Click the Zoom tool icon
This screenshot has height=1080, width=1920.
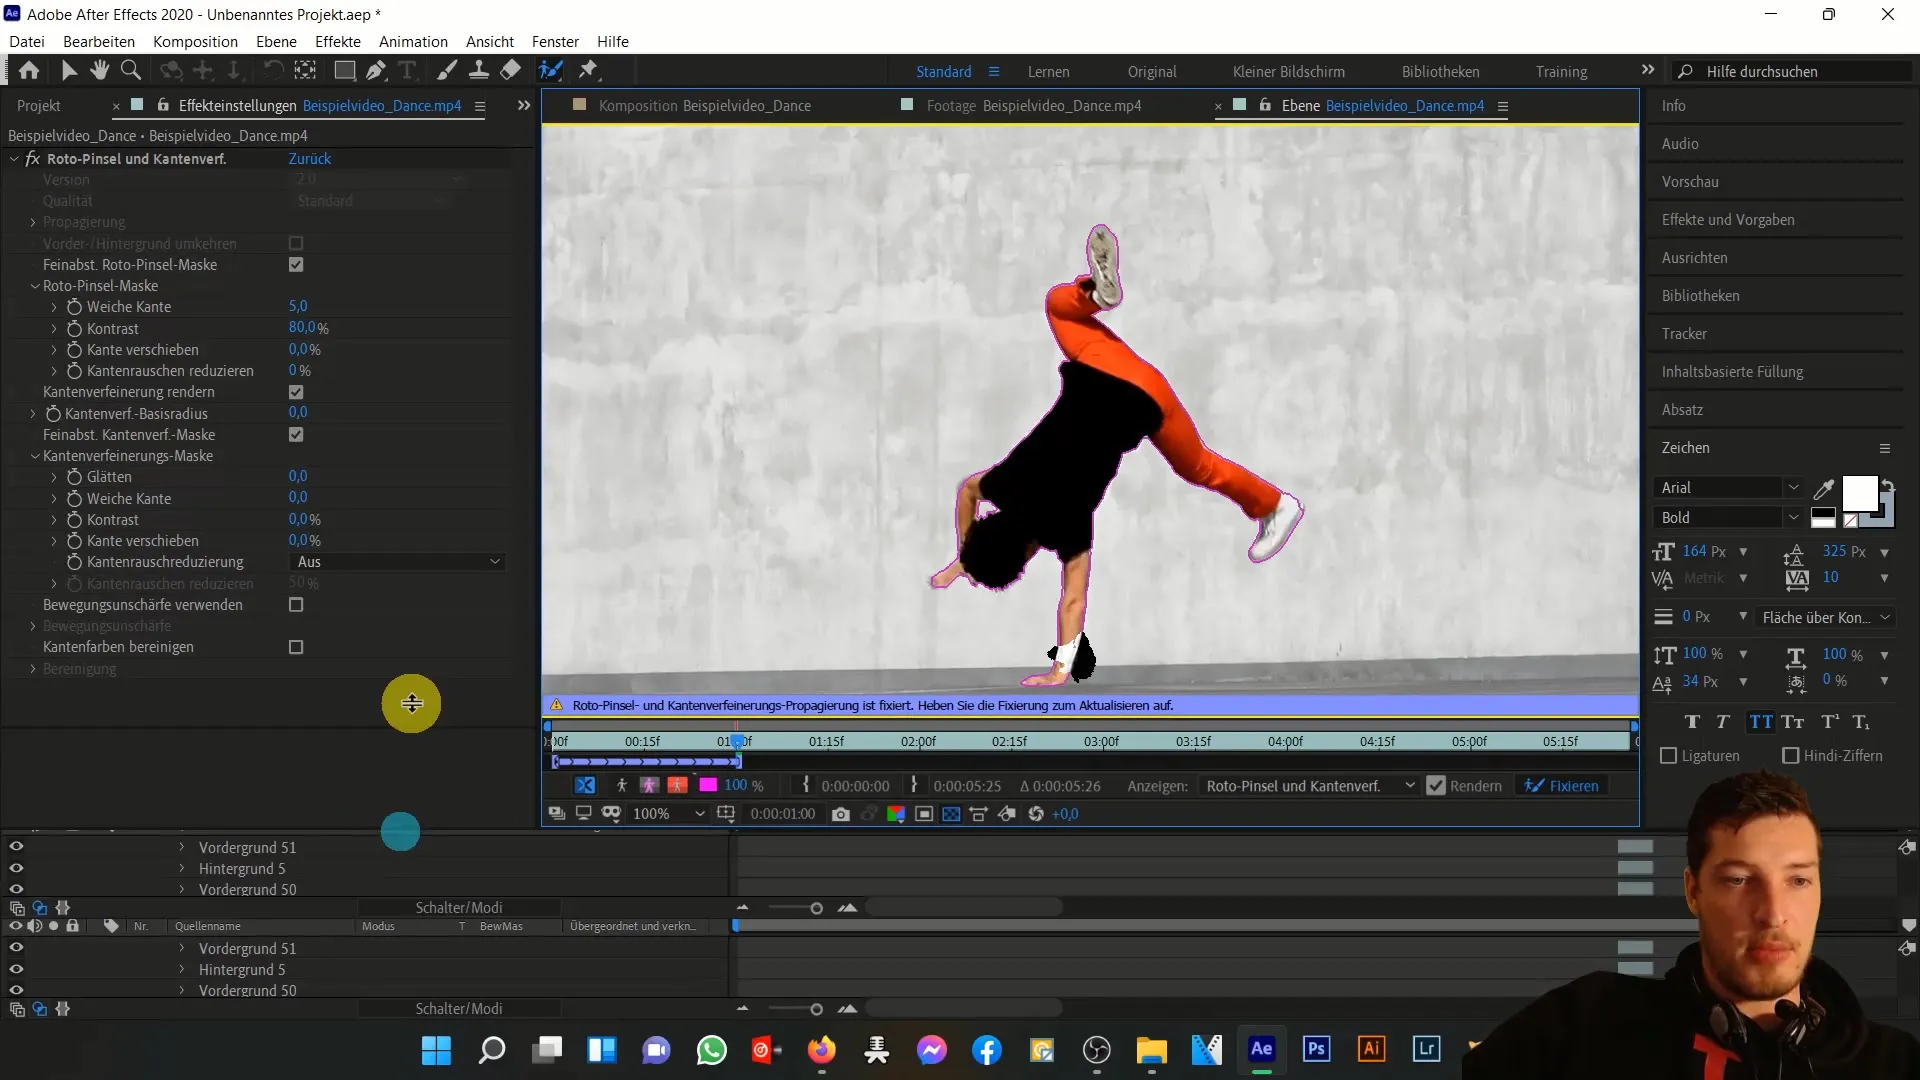pyautogui.click(x=128, y=70)
